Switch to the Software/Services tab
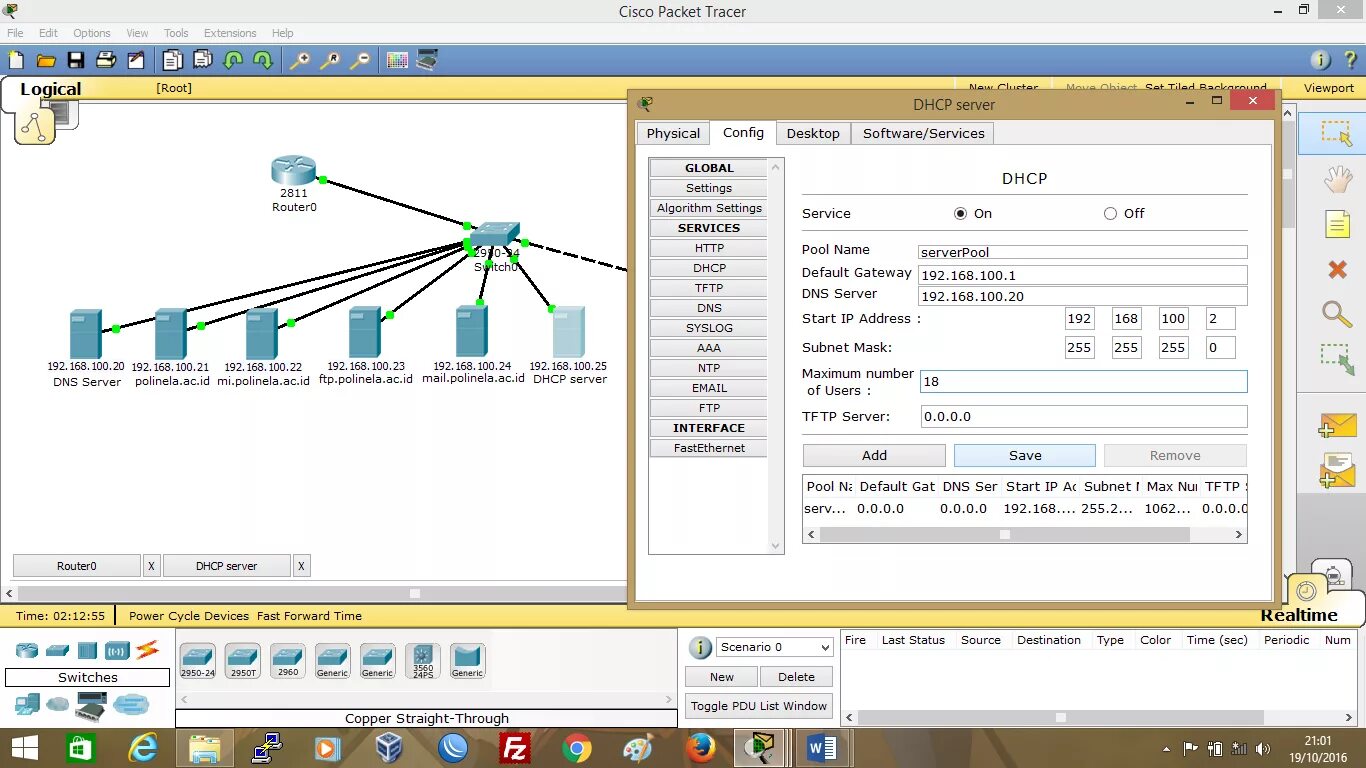This screenshot has width=1366, height=768. (923, 133)
